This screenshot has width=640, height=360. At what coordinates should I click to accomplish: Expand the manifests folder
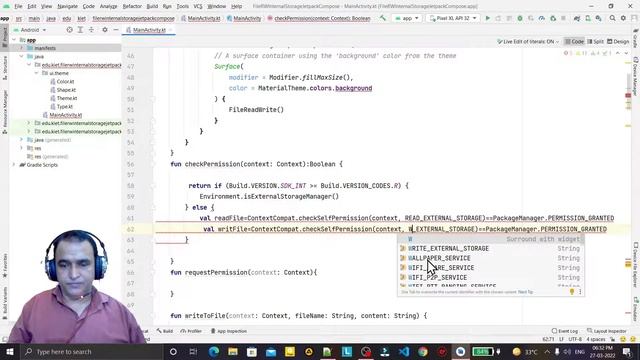pyautogui.click(x=22, y=48)
